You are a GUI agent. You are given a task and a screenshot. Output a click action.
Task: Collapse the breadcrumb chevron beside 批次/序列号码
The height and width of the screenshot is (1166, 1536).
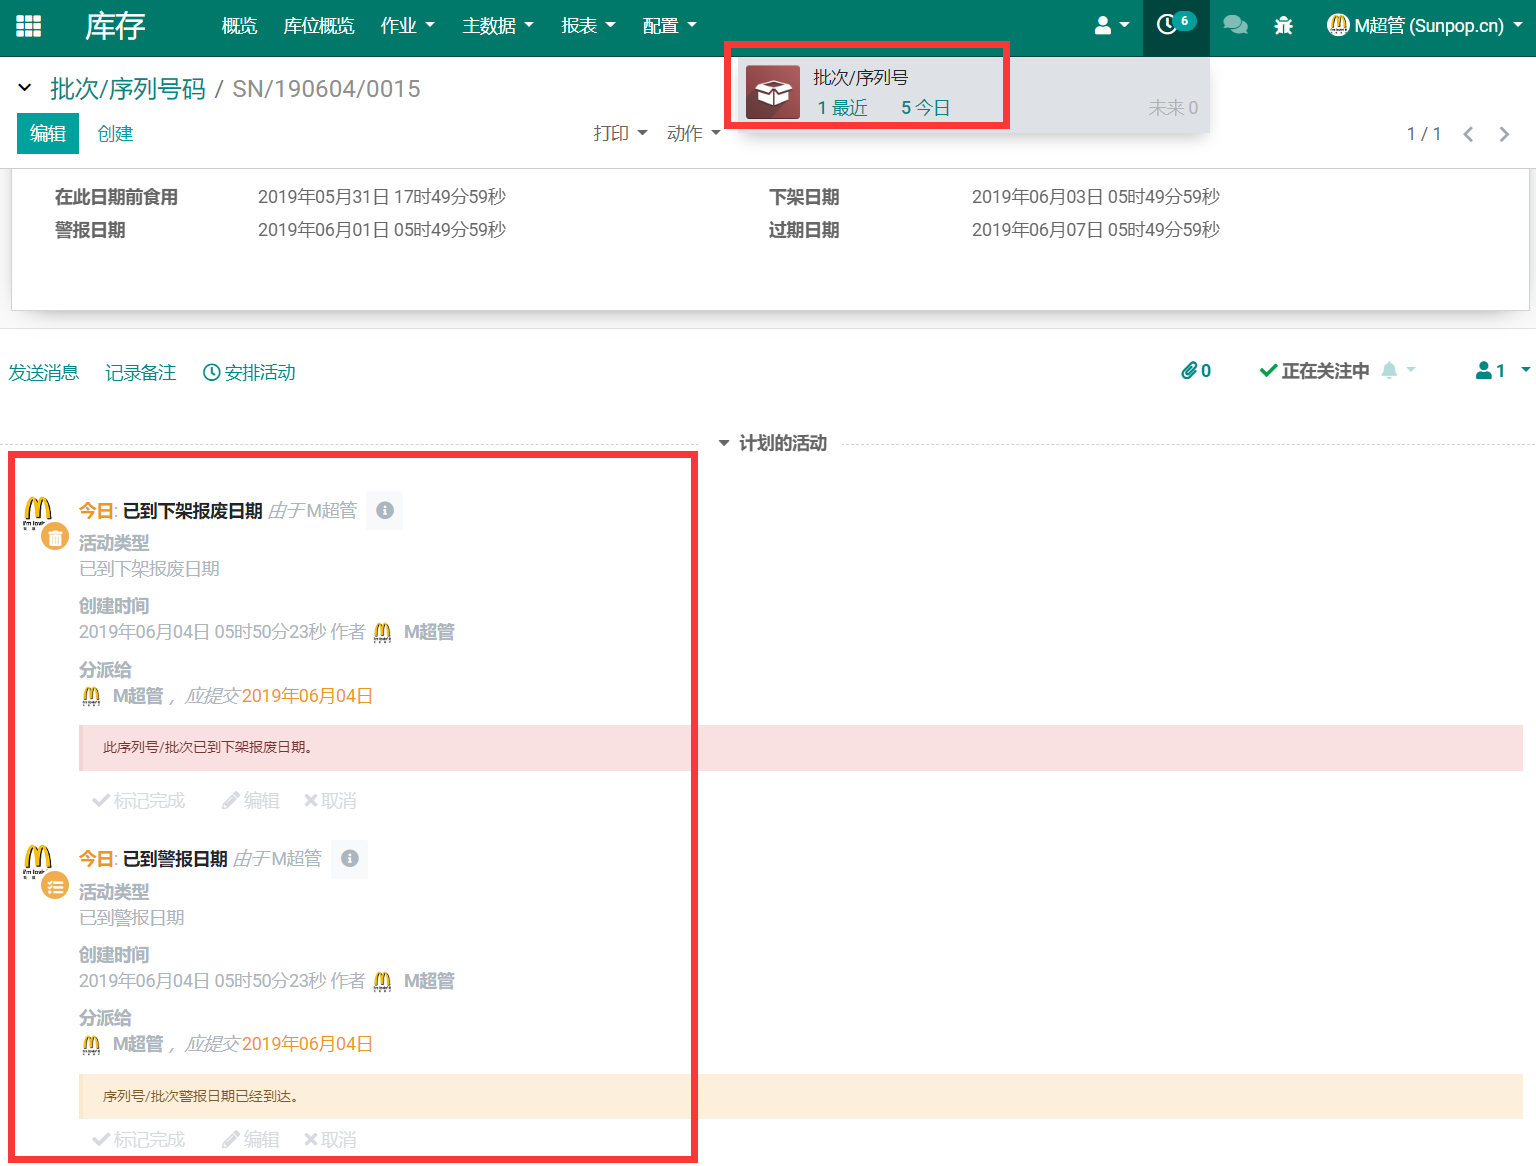[25, 88]
